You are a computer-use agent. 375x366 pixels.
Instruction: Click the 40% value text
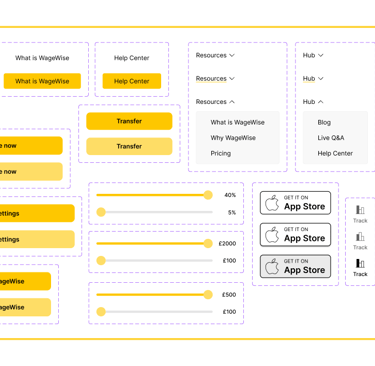pyautogui.click(x=230, y=195)
